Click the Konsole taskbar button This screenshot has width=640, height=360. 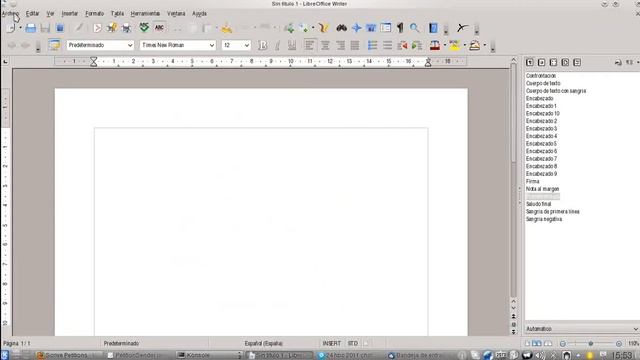pos(209,356)
